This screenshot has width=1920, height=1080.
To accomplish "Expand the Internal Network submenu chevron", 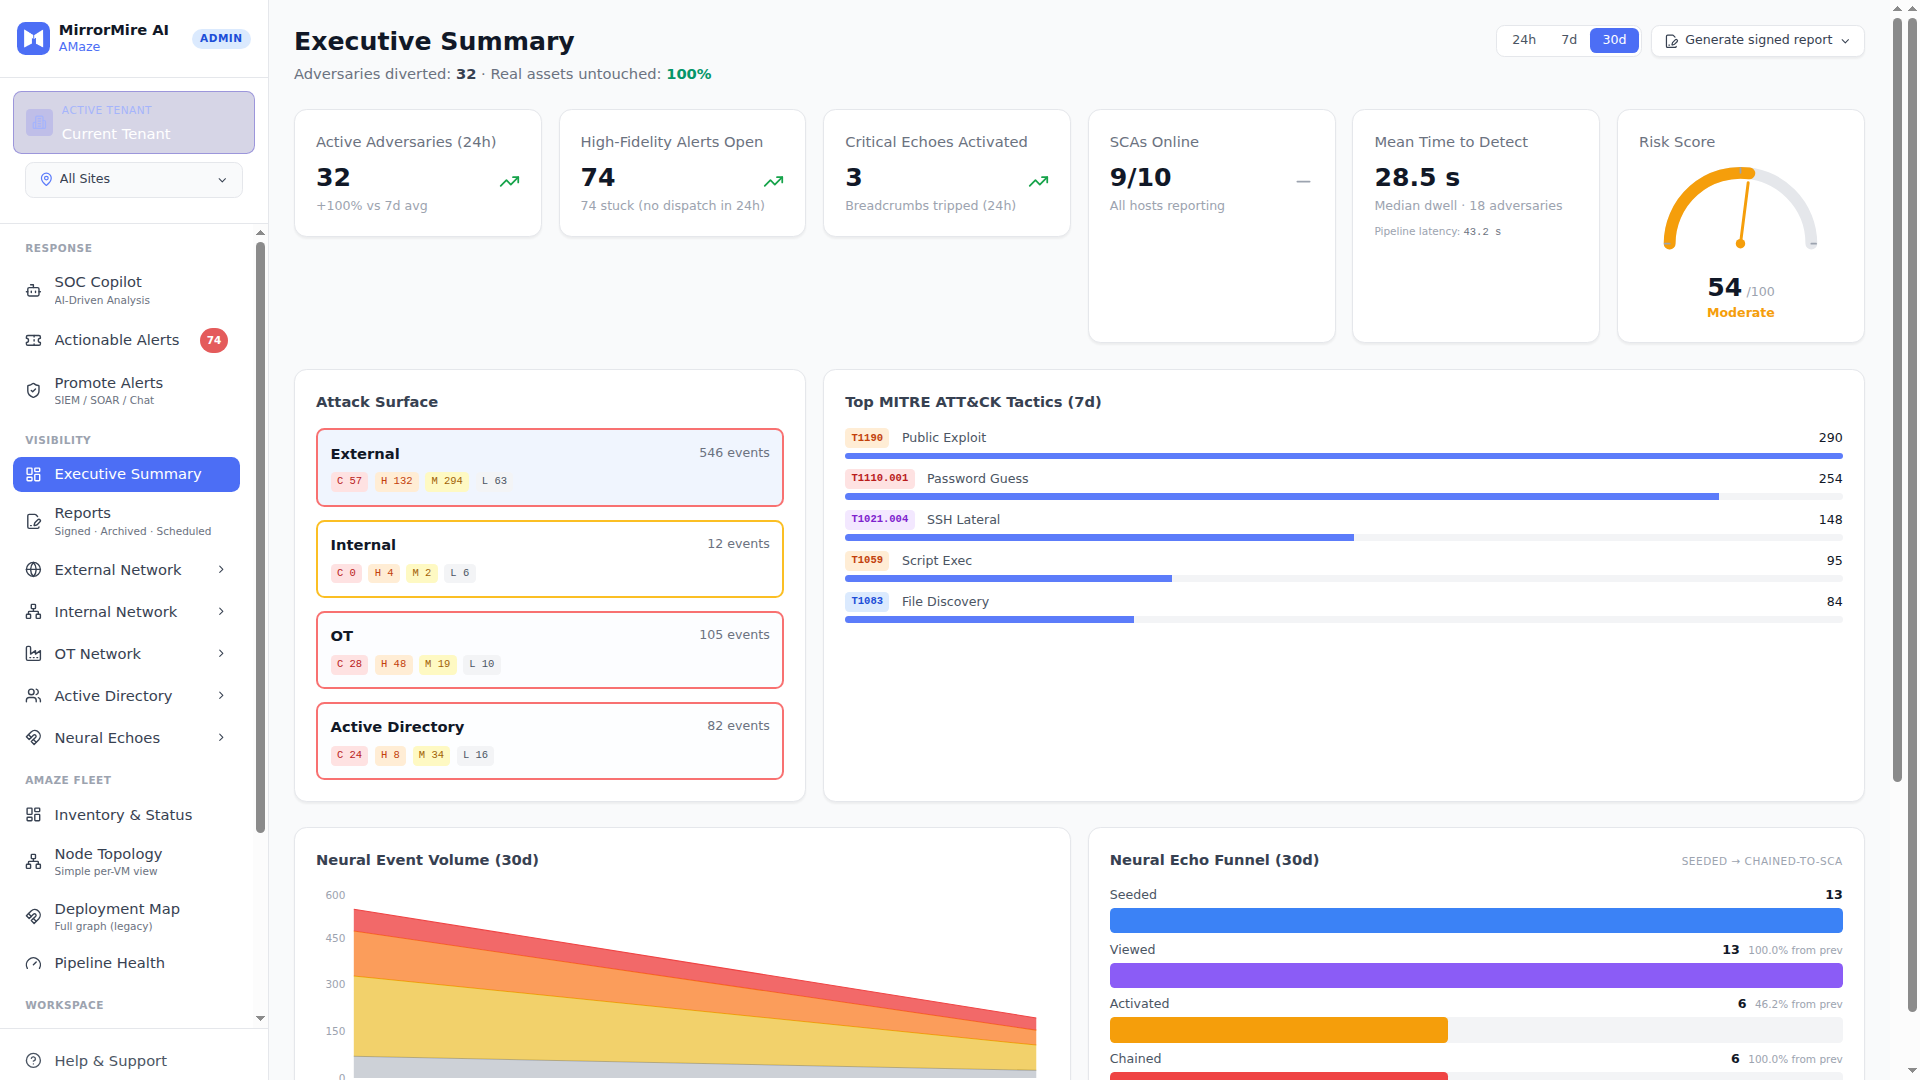I will pos(221,612).
